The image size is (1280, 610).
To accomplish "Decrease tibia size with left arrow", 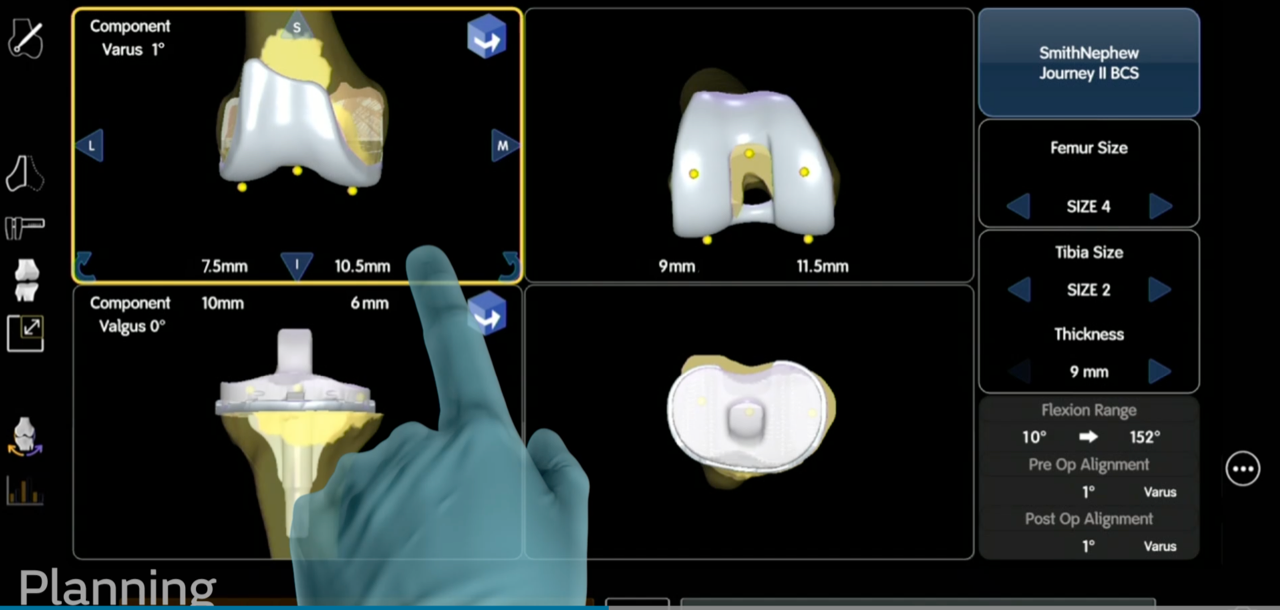I will 1018,290.
